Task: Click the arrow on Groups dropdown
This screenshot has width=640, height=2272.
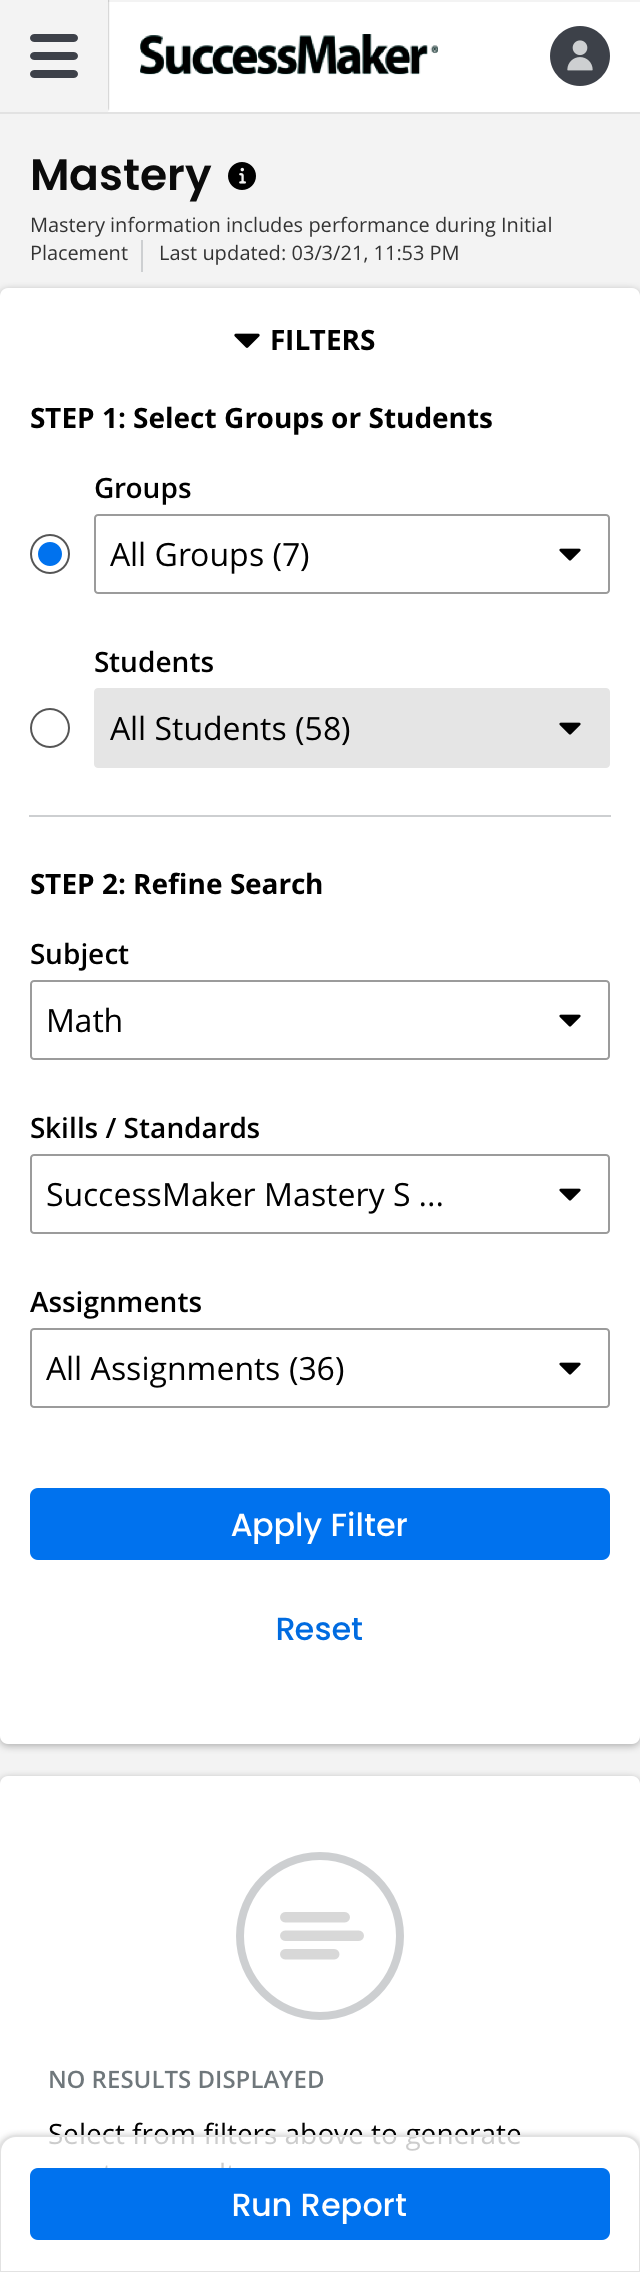Action: coord(570,554)
